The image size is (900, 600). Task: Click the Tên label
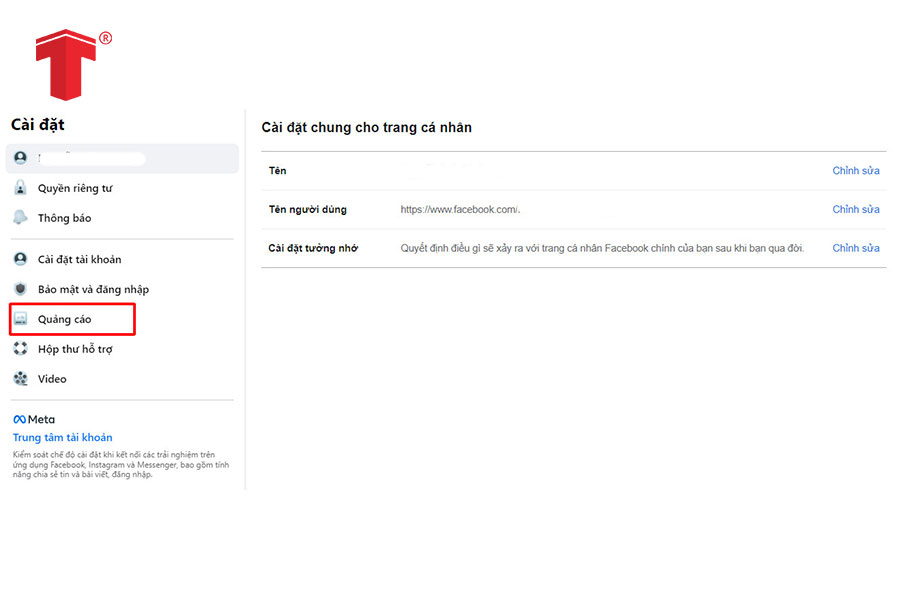277,171
